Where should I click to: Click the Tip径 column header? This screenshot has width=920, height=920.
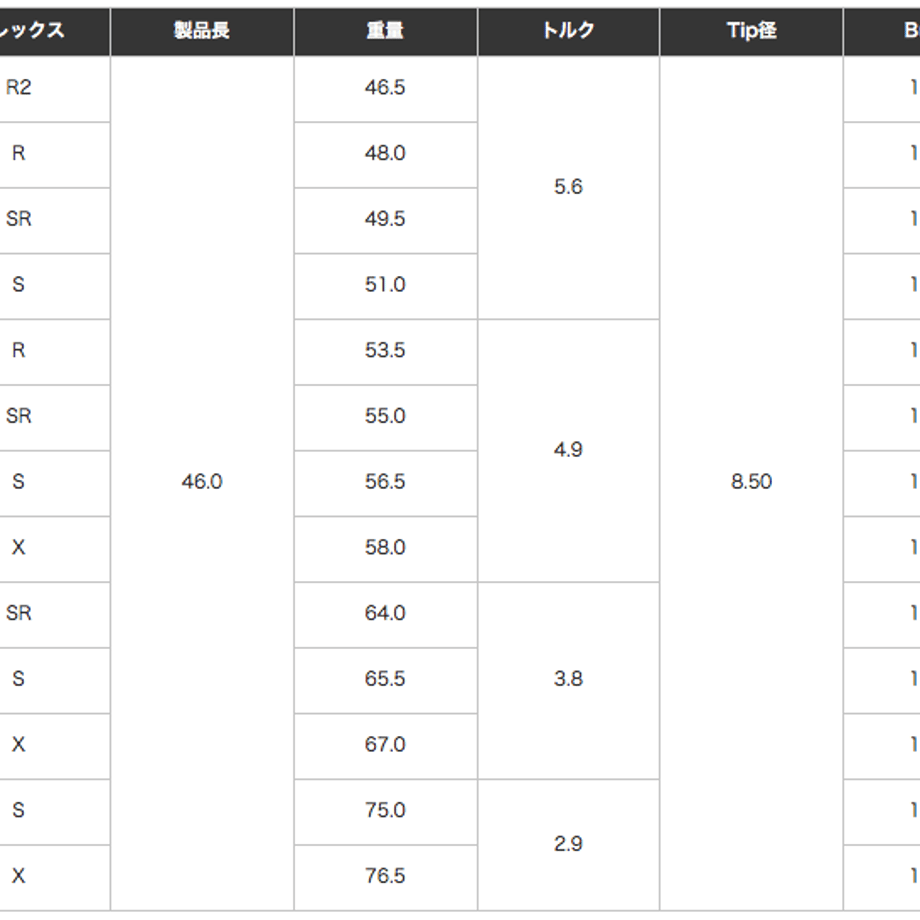(x=752, y=32)
